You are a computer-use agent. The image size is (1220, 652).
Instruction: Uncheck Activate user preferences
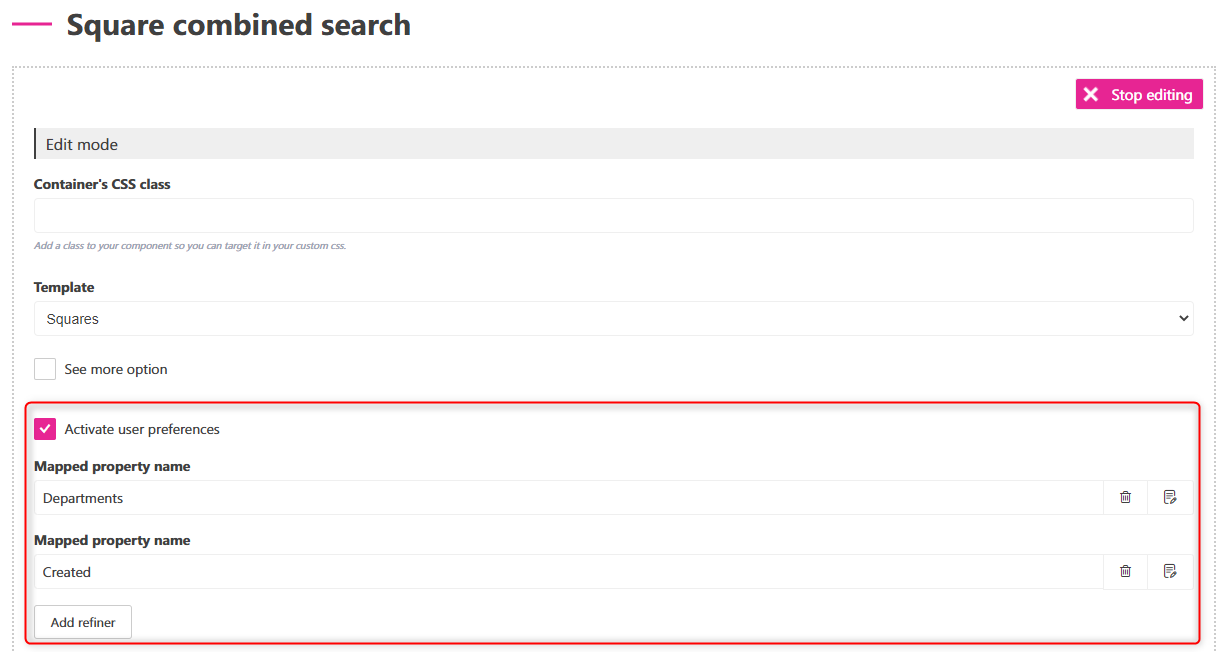[45, 429]
